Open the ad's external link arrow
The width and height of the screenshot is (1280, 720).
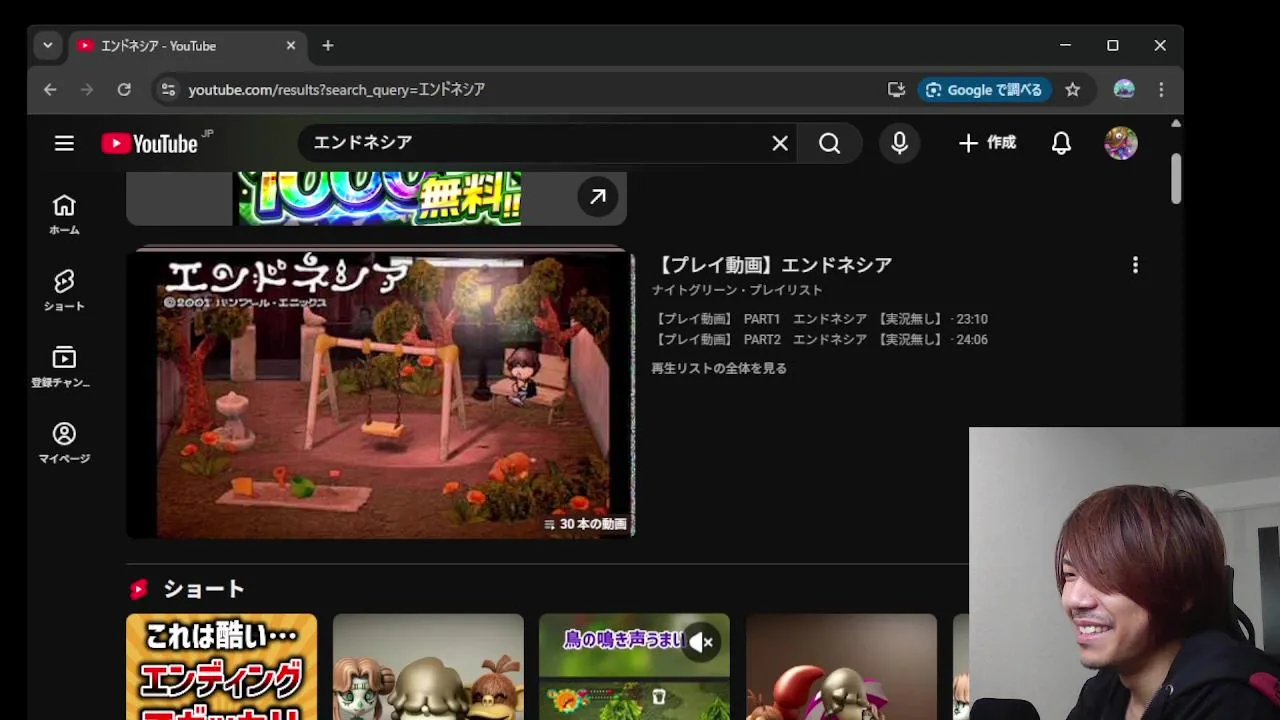point(597,196)
